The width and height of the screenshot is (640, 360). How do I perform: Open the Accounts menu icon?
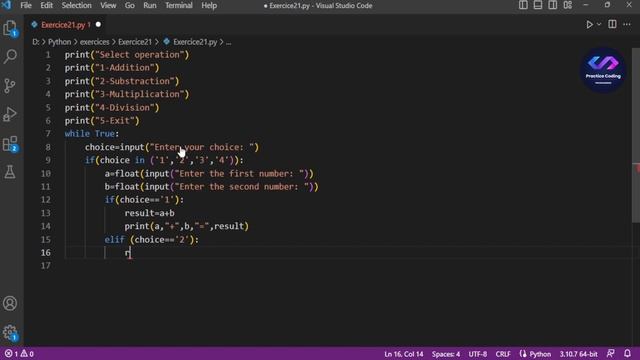click(x=10, y=303)
